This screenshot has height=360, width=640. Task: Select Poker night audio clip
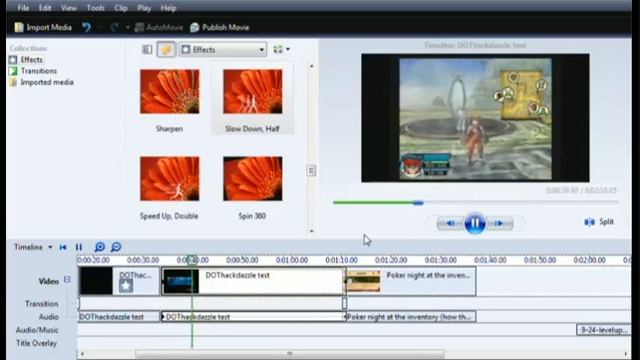[x=411, y=317]
